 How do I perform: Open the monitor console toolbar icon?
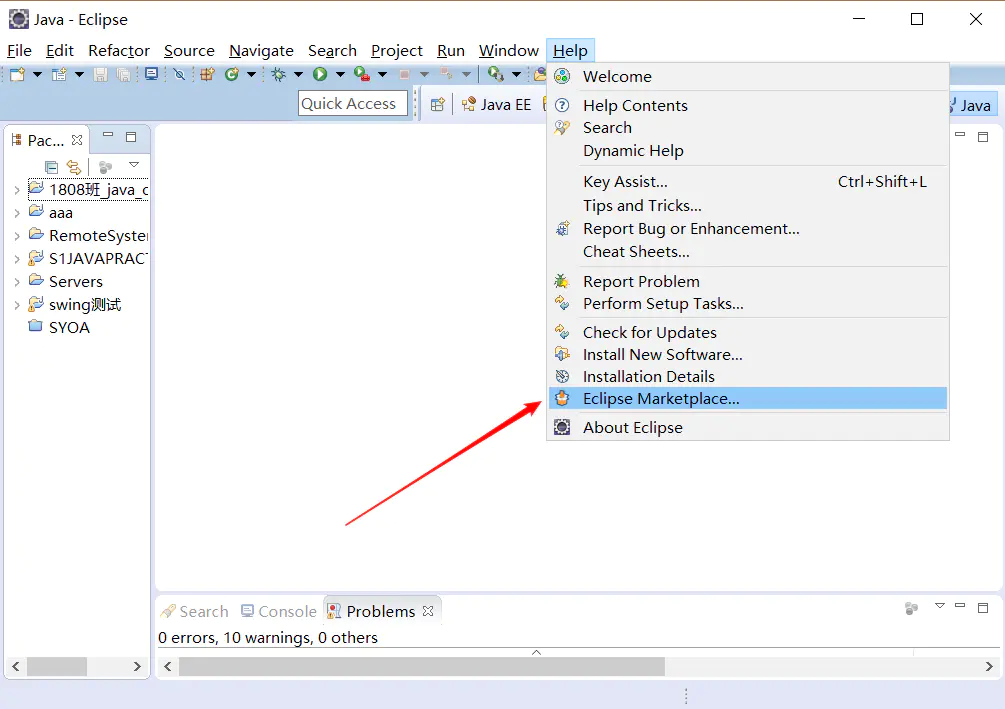tap(151, 74)
